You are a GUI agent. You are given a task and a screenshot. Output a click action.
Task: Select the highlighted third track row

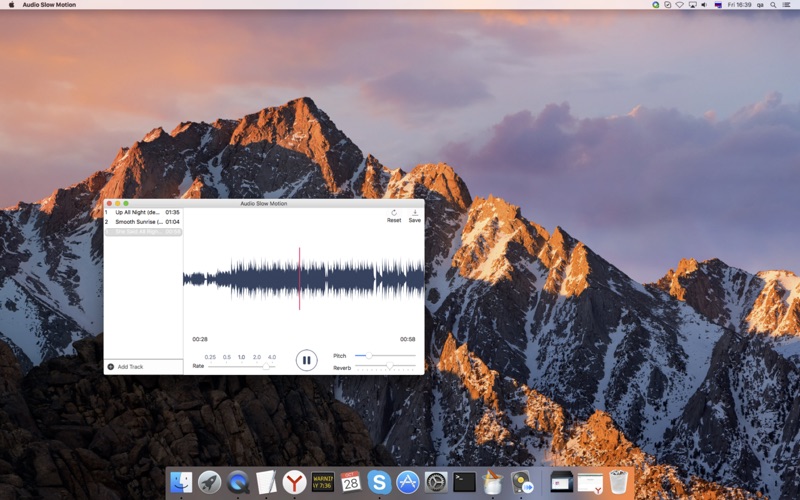coord(143,232)
